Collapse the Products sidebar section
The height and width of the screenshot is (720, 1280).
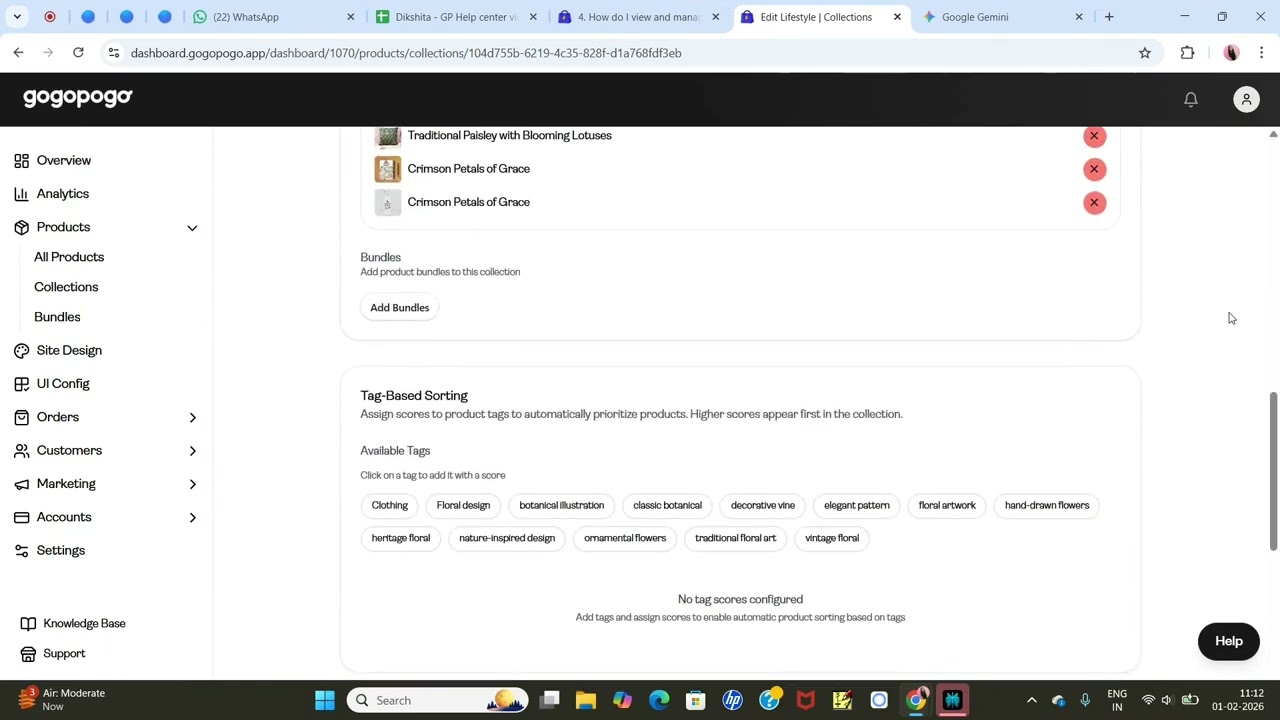click(x=192, y=228)
